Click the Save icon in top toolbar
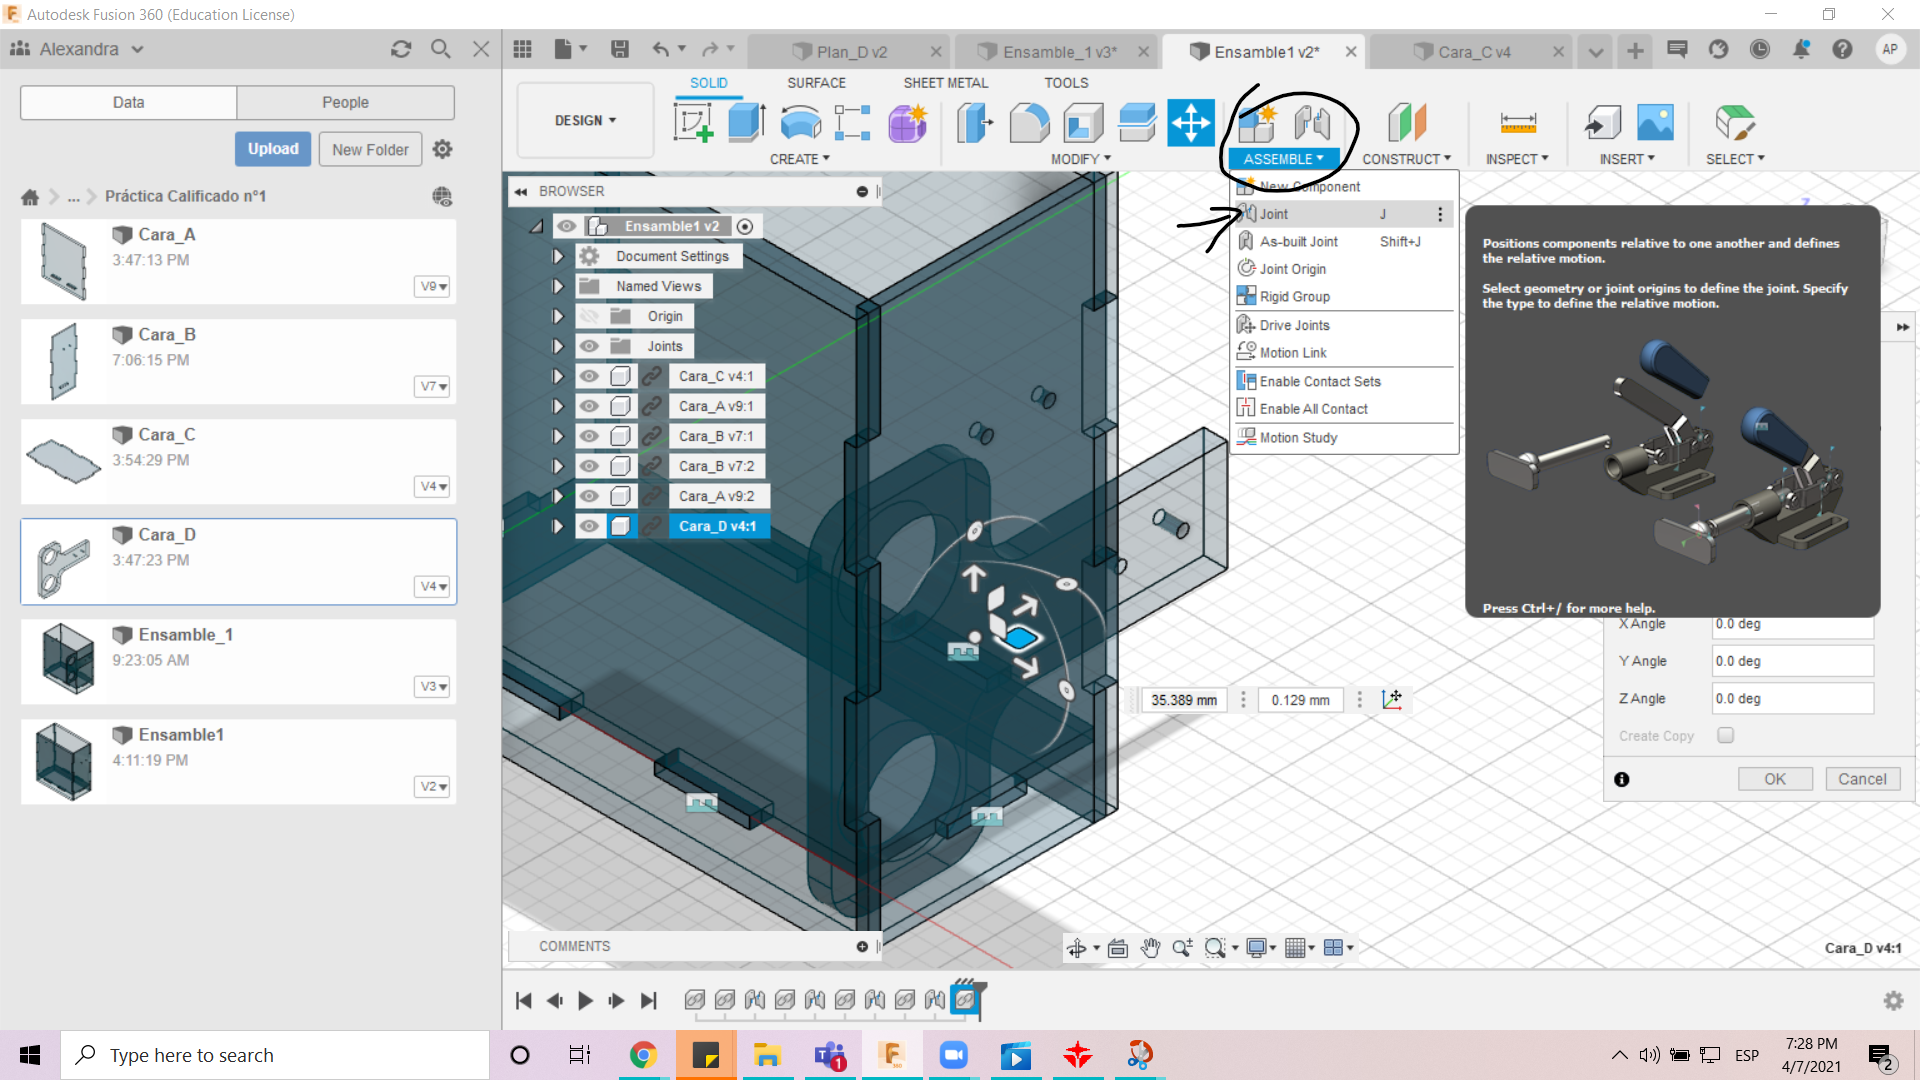The width and height of the screenshot is (1920, 1080). pos(620,49)
